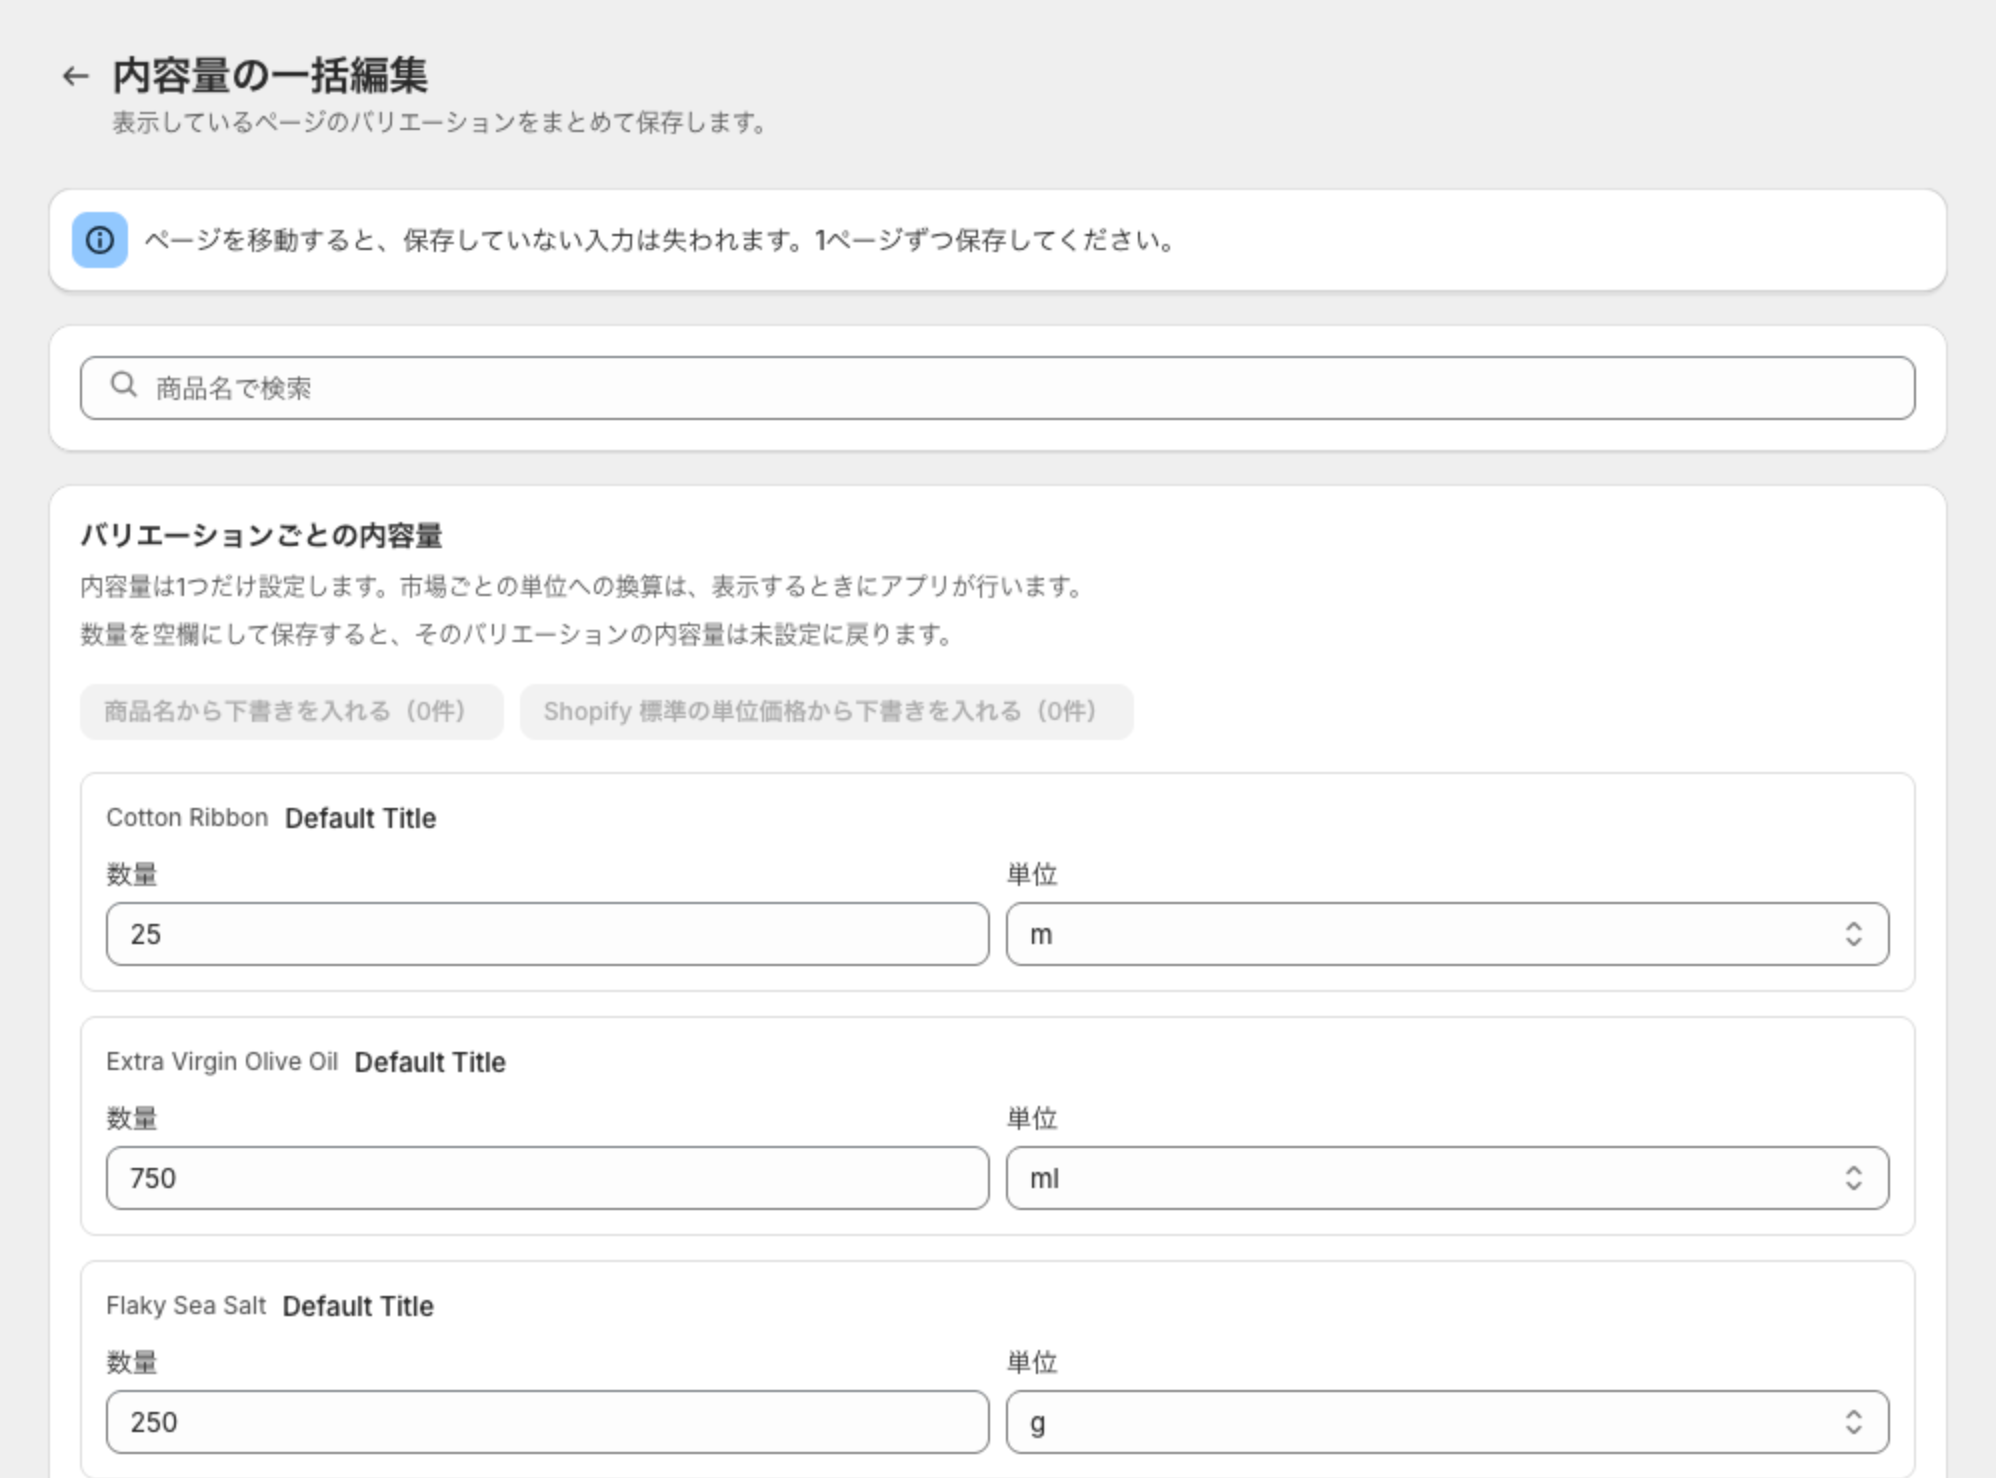
Task: Click the Olive Oil unit selector chevrons
Action: point(1853,1178)
